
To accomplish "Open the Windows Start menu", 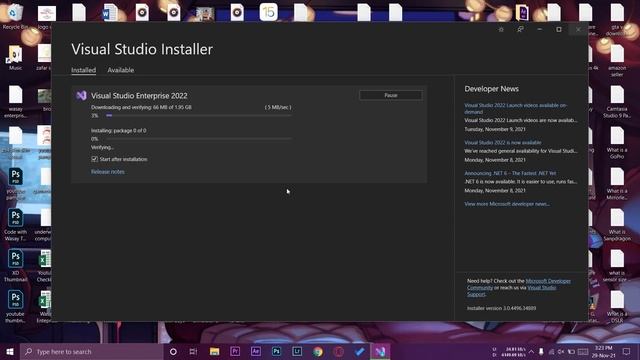I will (x=10, y=351).
